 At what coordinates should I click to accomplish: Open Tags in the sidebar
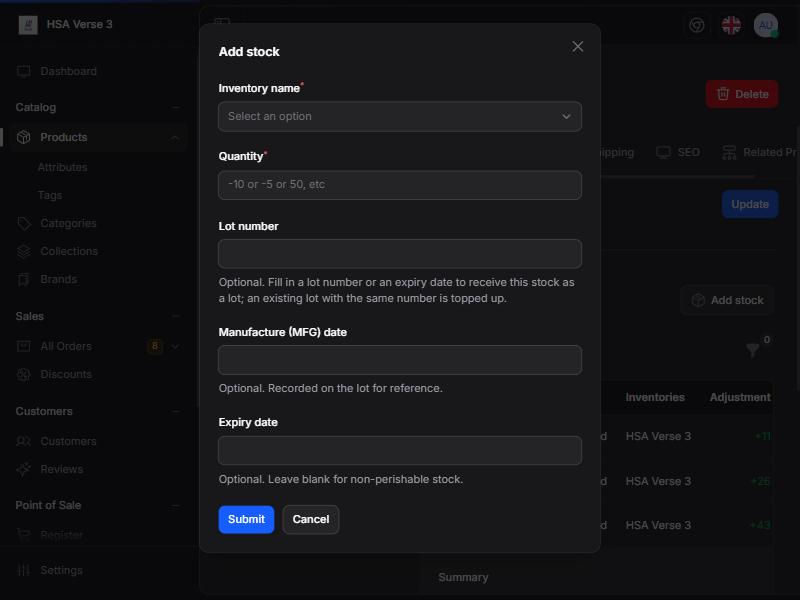click(x=50, y=195)
